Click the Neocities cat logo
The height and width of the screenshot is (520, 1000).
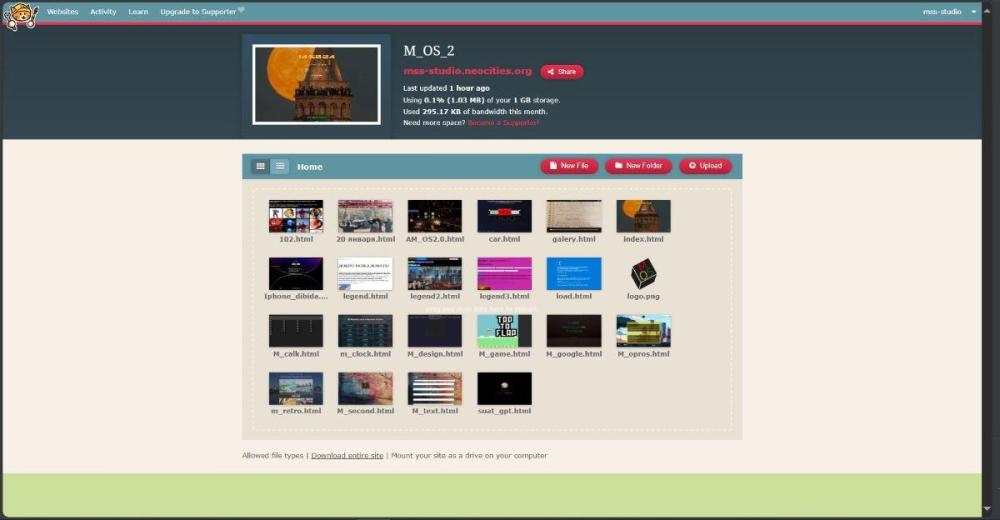[20, 16]
